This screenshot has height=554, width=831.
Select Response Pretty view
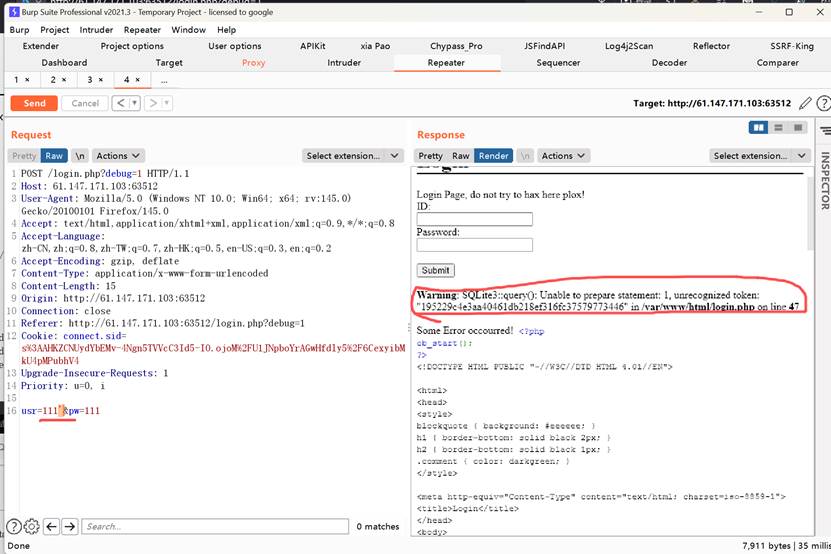430,155
